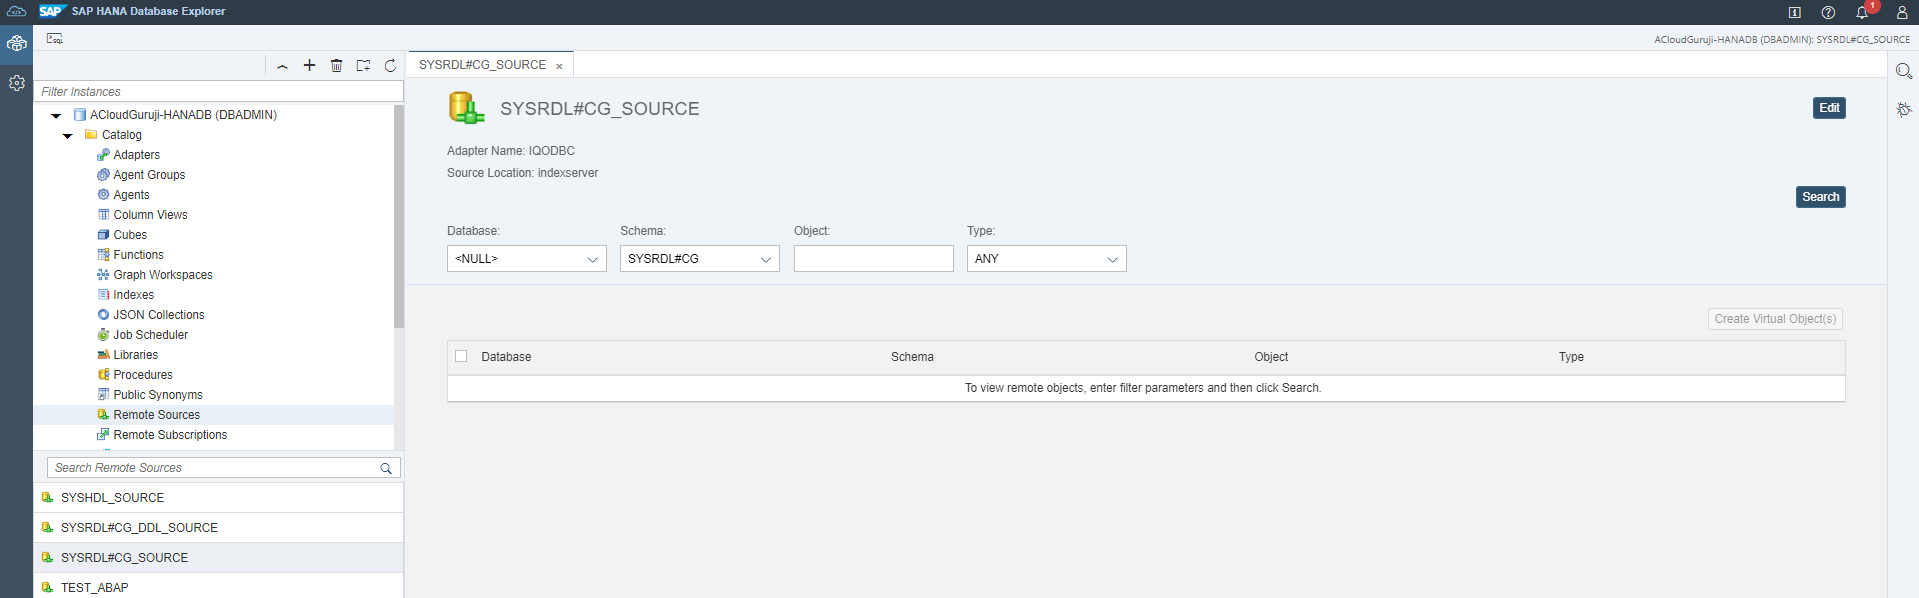Open the notifications bell
The height and width of the screenshot is (598, 1919).
[1862, 12]
